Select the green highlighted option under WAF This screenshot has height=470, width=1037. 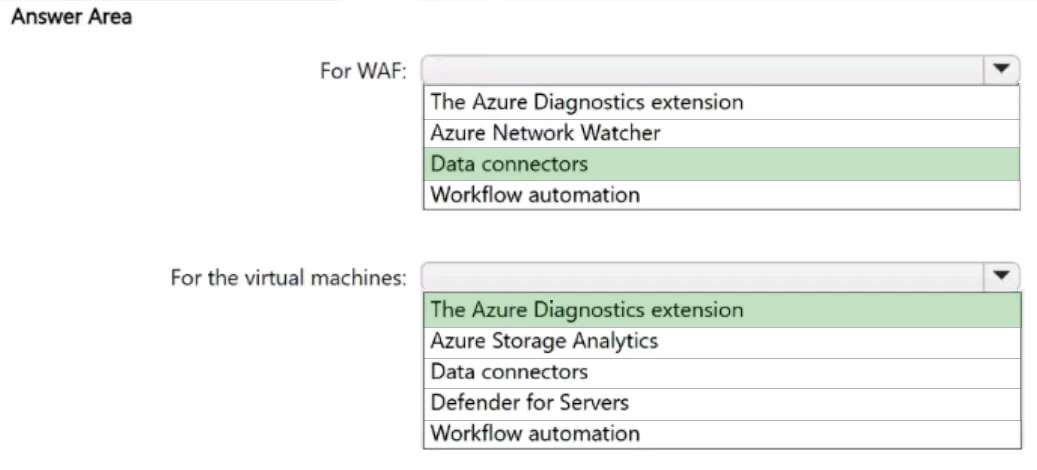[x=720, y=163]
